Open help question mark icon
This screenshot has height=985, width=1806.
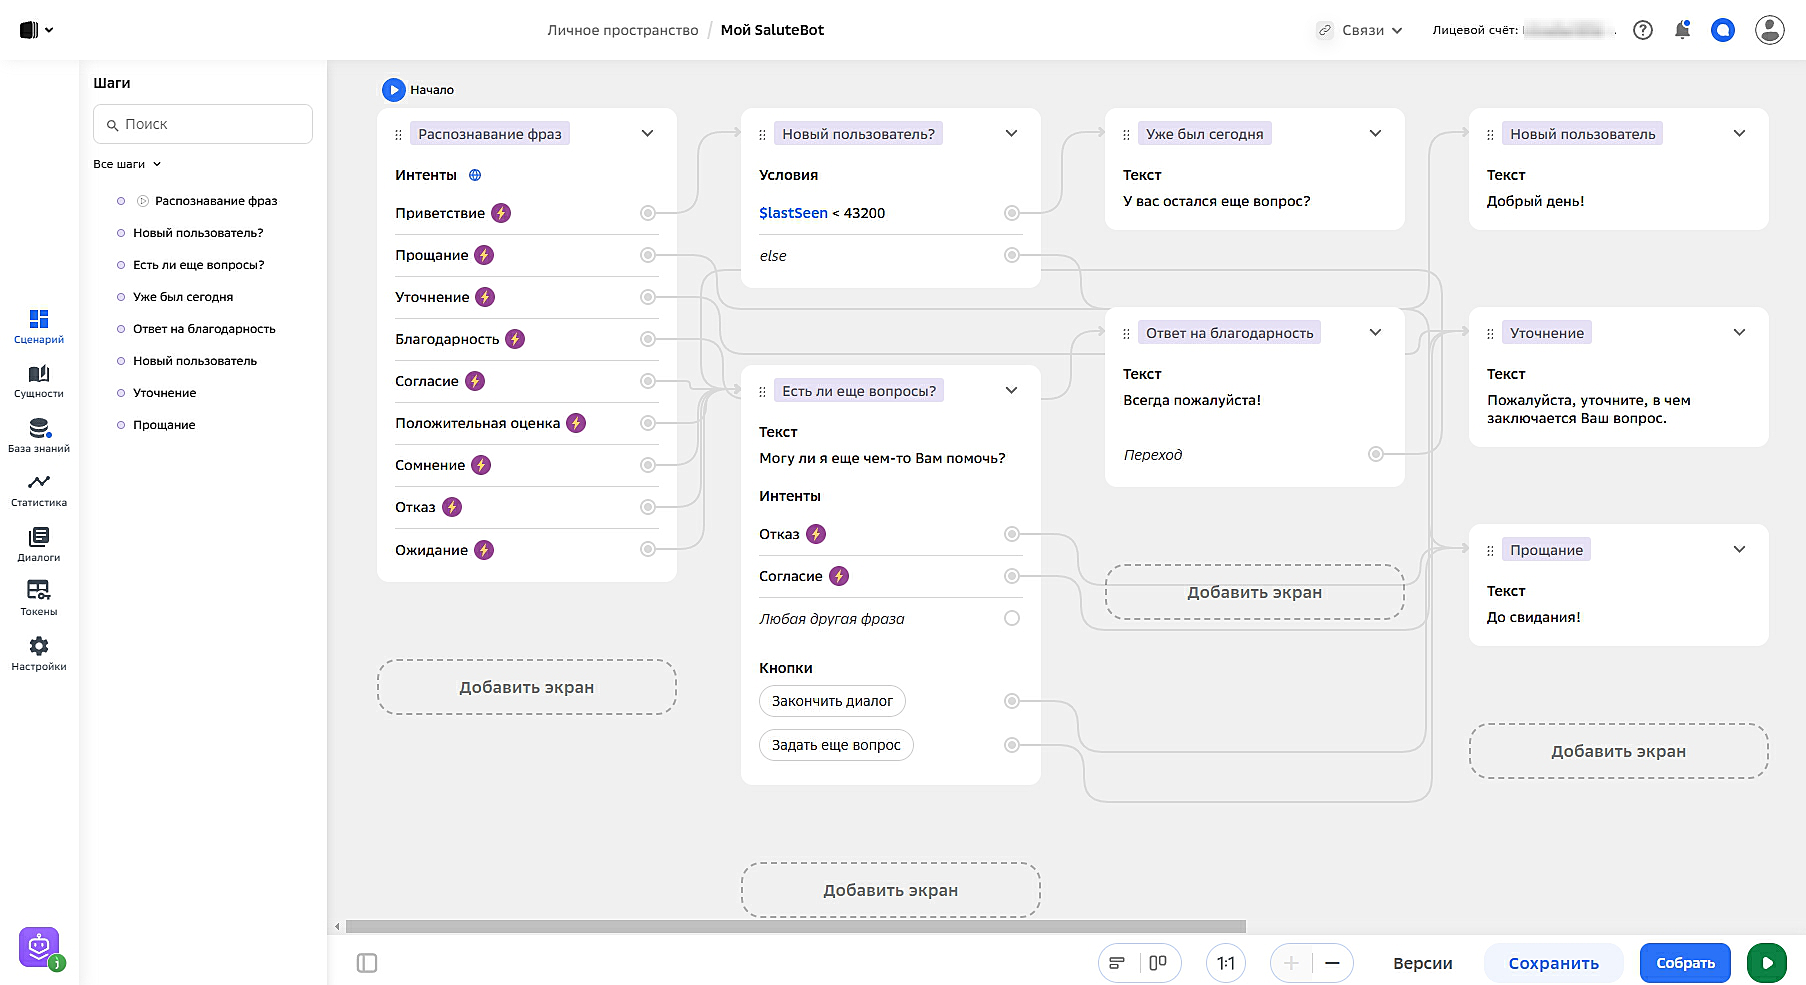click(1643, 30)
